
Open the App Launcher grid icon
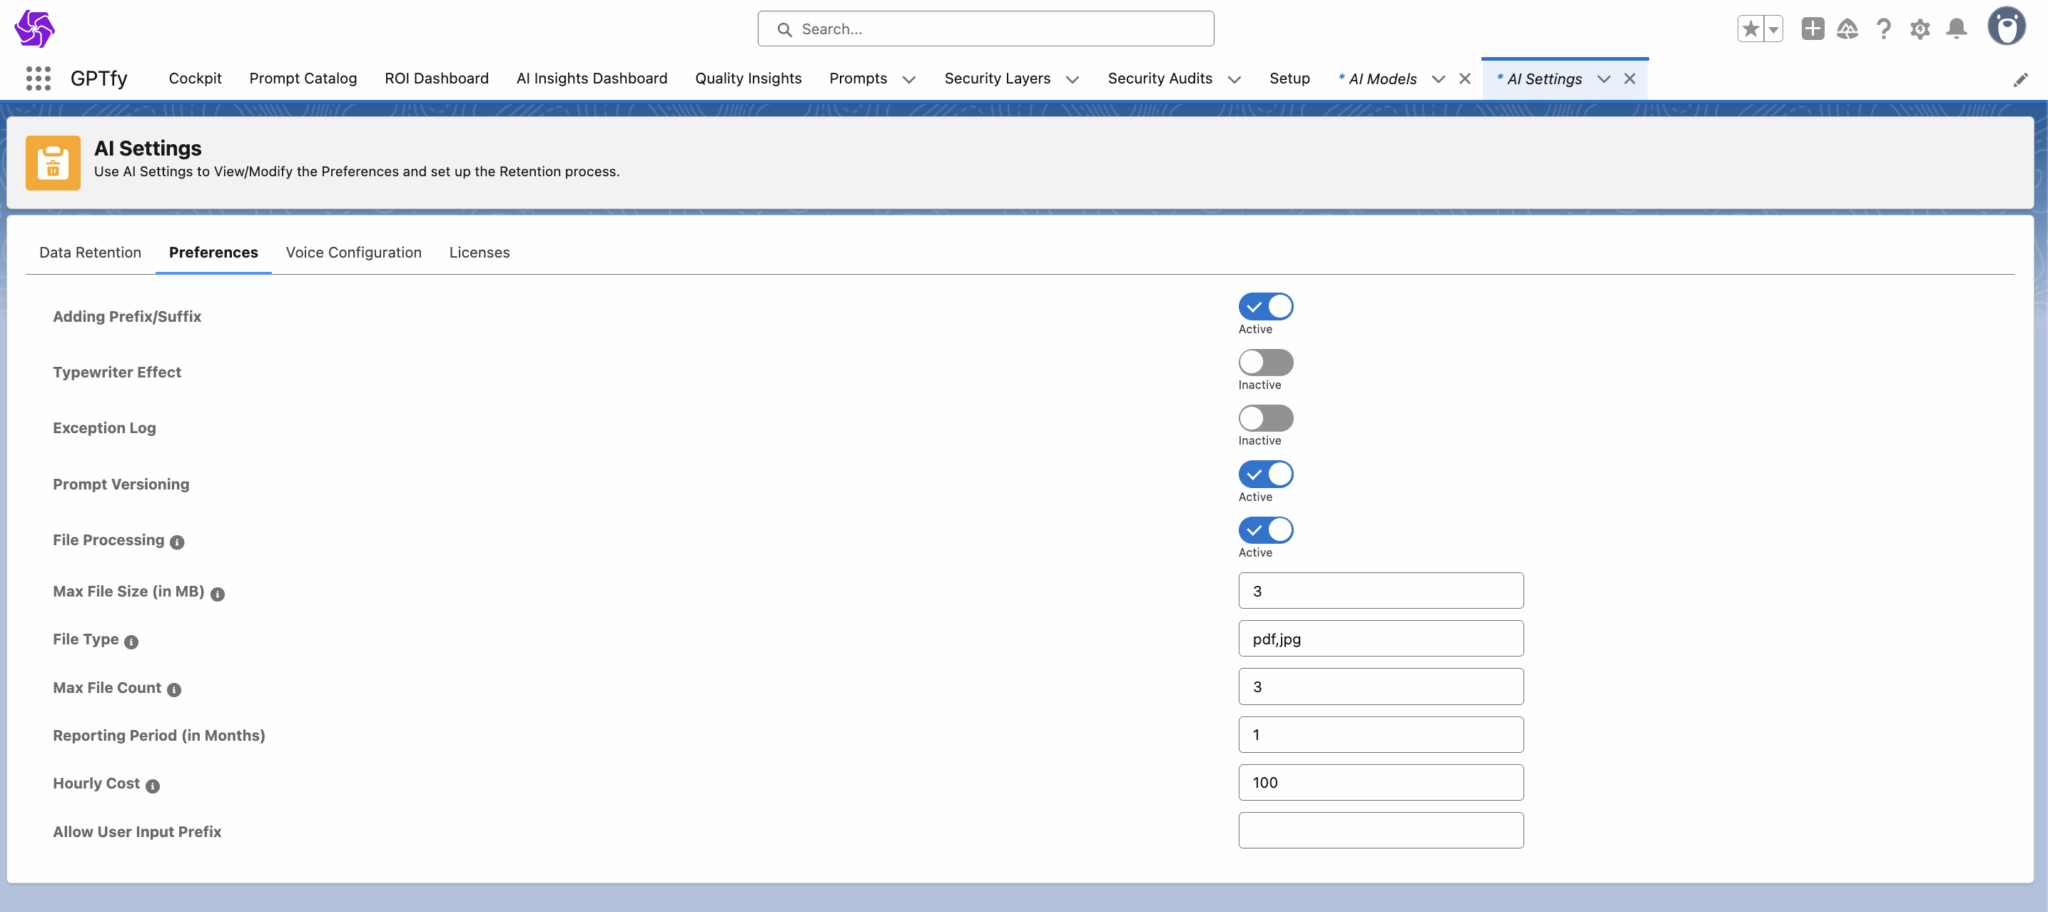(x=38, y=78)
